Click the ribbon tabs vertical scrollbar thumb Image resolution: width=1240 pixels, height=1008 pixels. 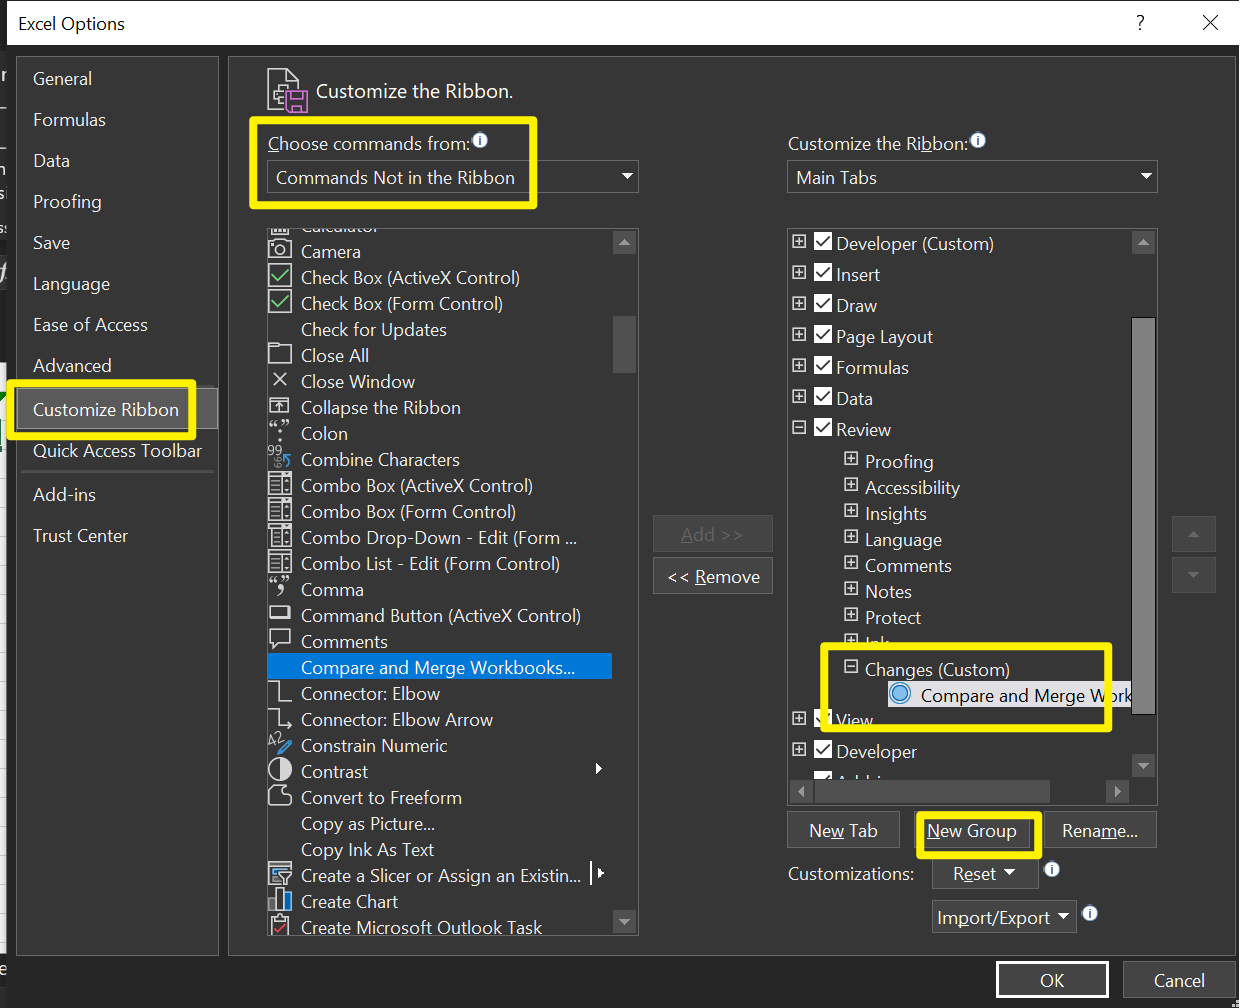click(x=1143, y=516)
